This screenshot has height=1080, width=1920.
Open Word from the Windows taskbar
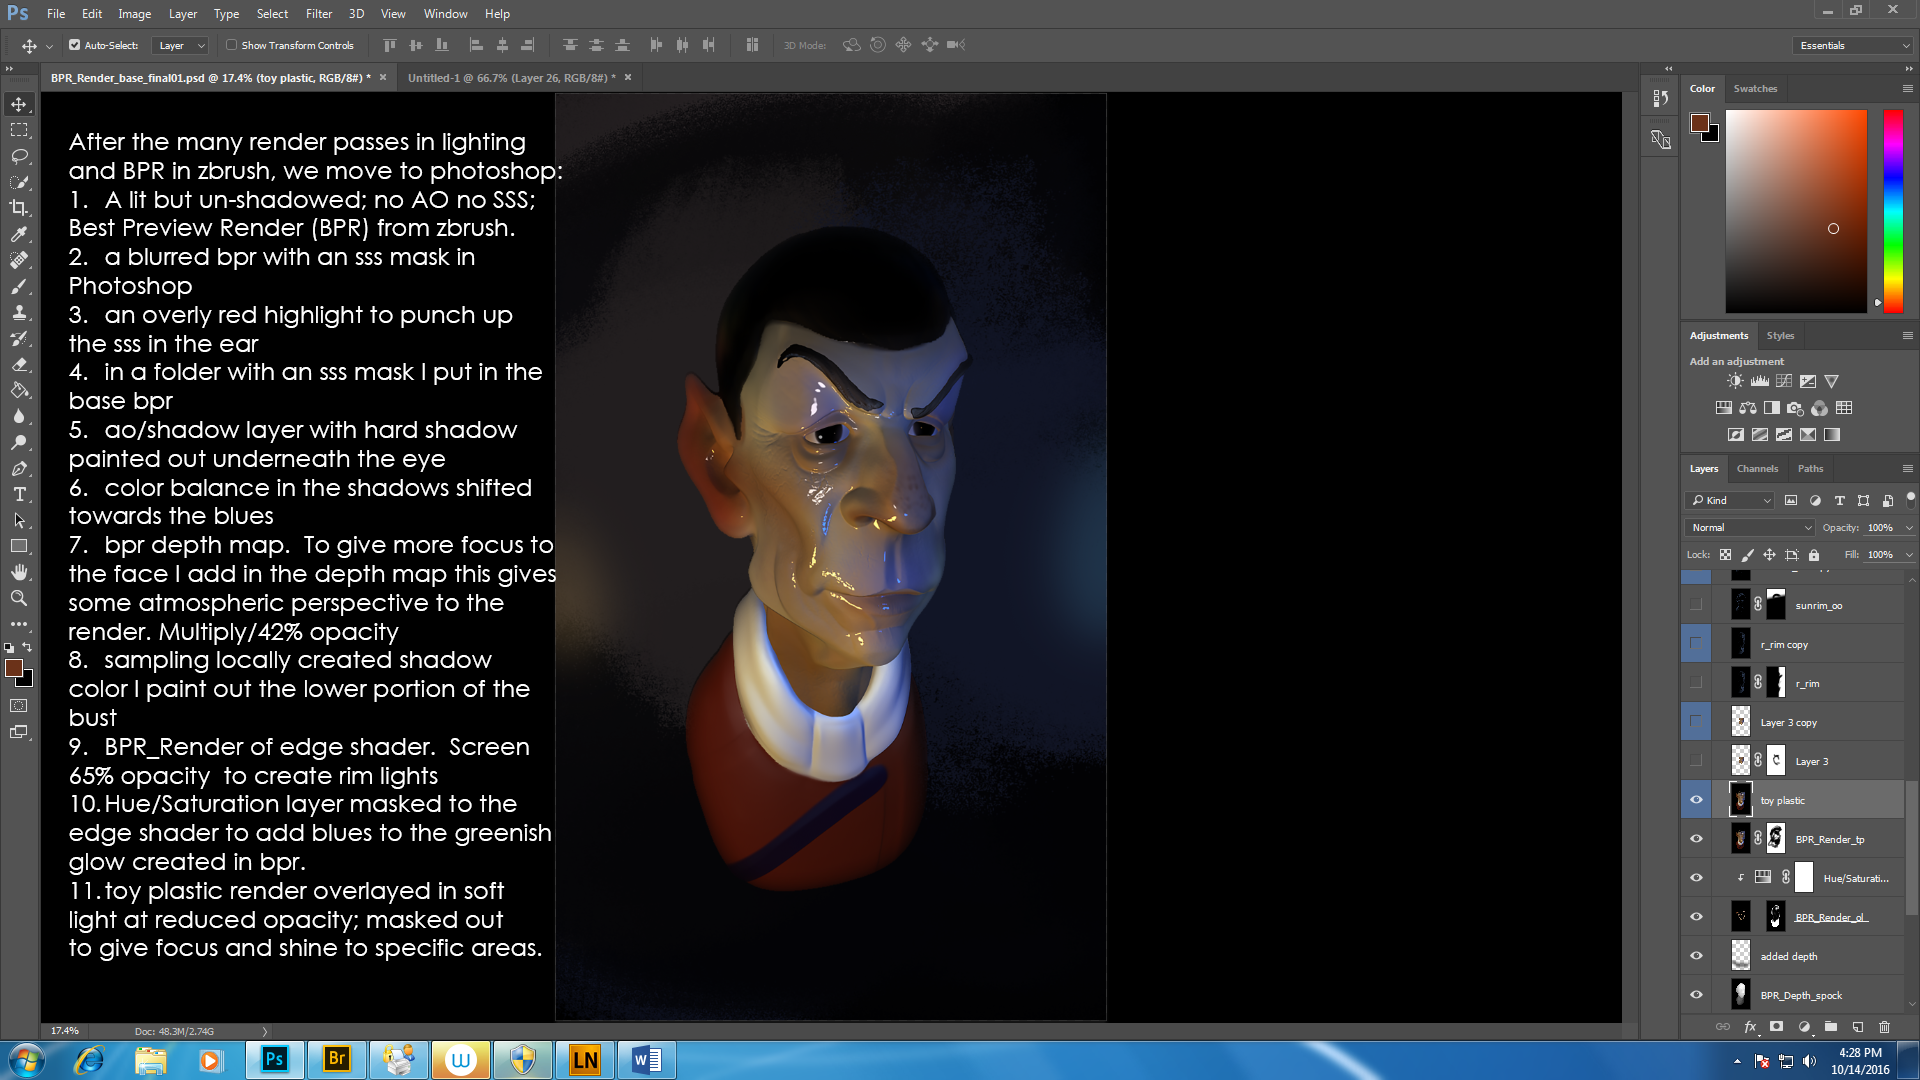[646, 1059]
